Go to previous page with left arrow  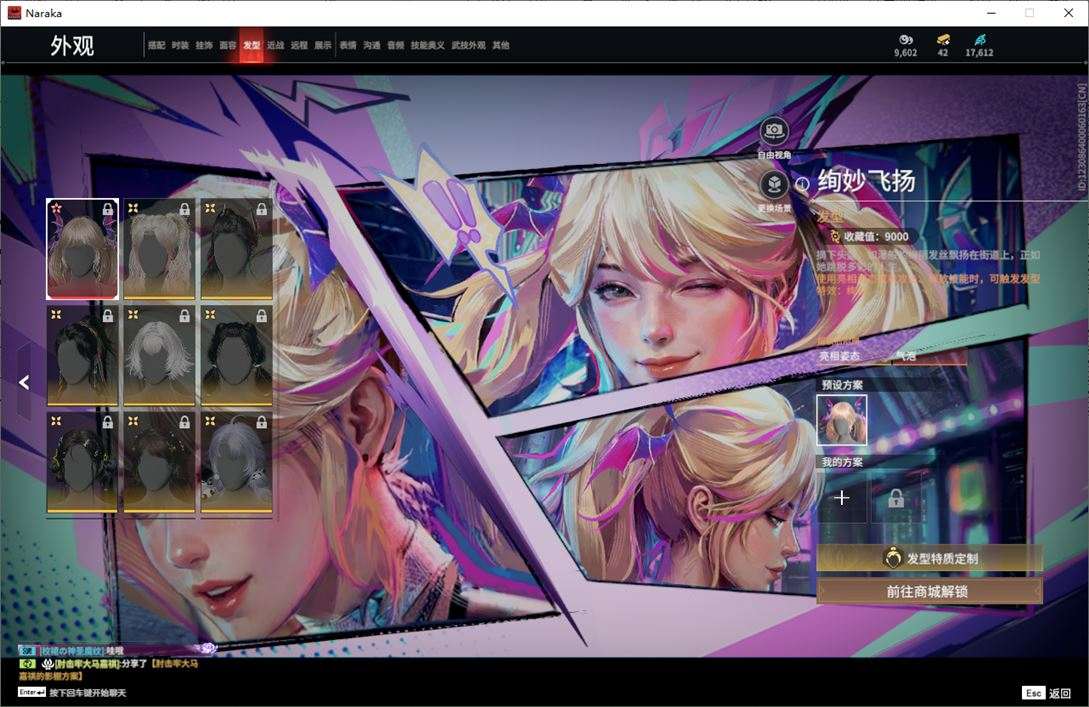24,382
